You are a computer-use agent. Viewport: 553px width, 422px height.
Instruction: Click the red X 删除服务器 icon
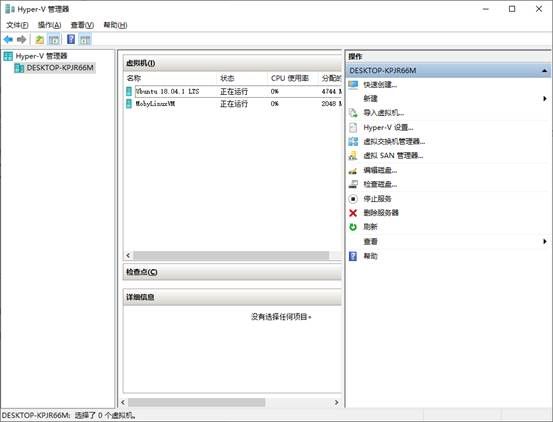[353, 213]
